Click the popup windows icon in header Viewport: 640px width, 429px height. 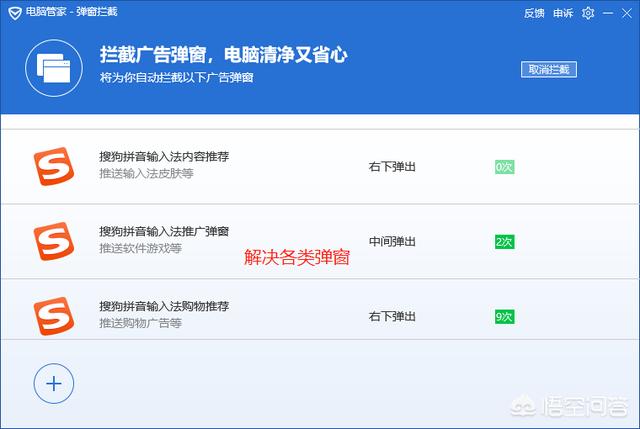point(53,68)
